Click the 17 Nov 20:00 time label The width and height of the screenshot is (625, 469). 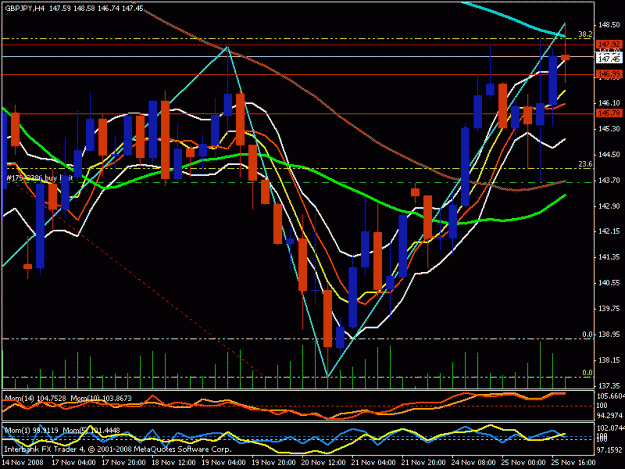point(123,463)
